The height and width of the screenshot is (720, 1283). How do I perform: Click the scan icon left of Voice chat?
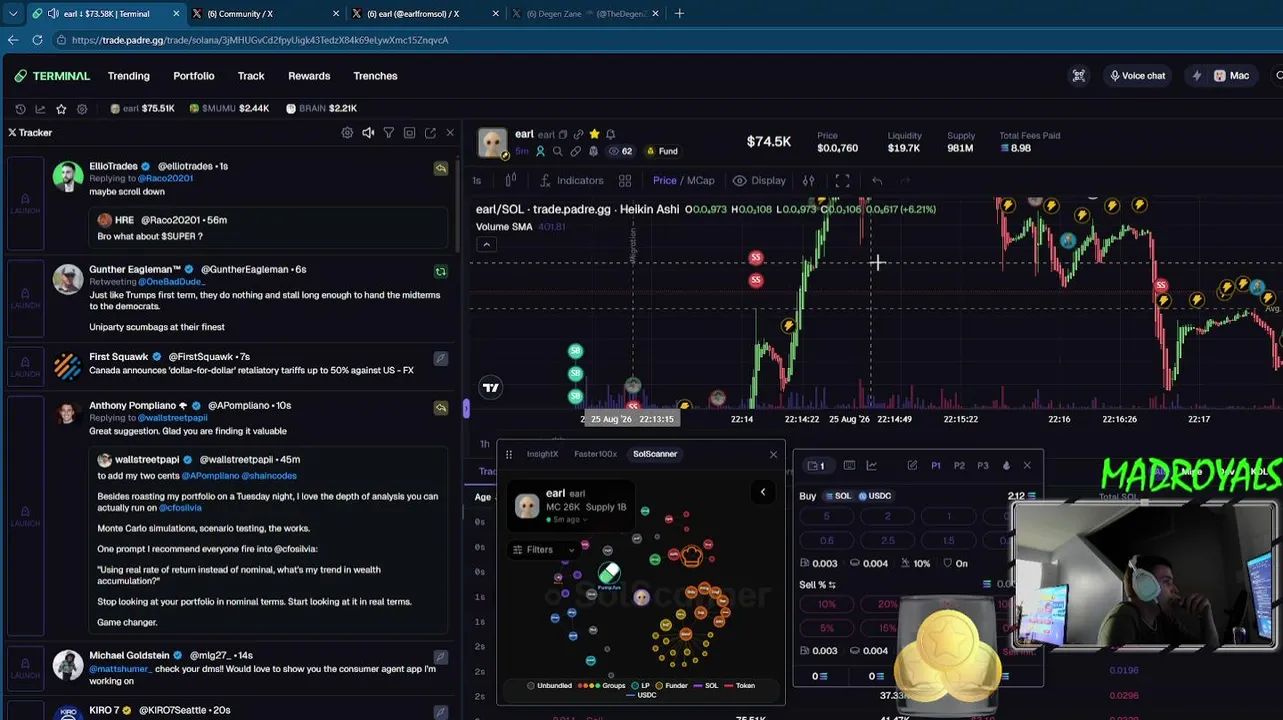(x=1079, y=76)
